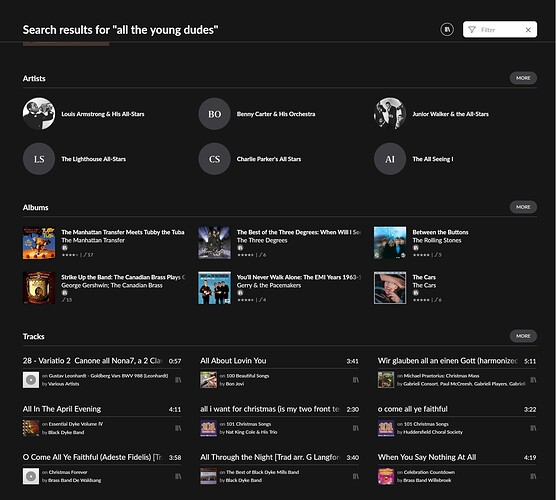Click library badge under The Rolling Stones album
This screenshot has height=500, width=556.
(x=416, y=248)
